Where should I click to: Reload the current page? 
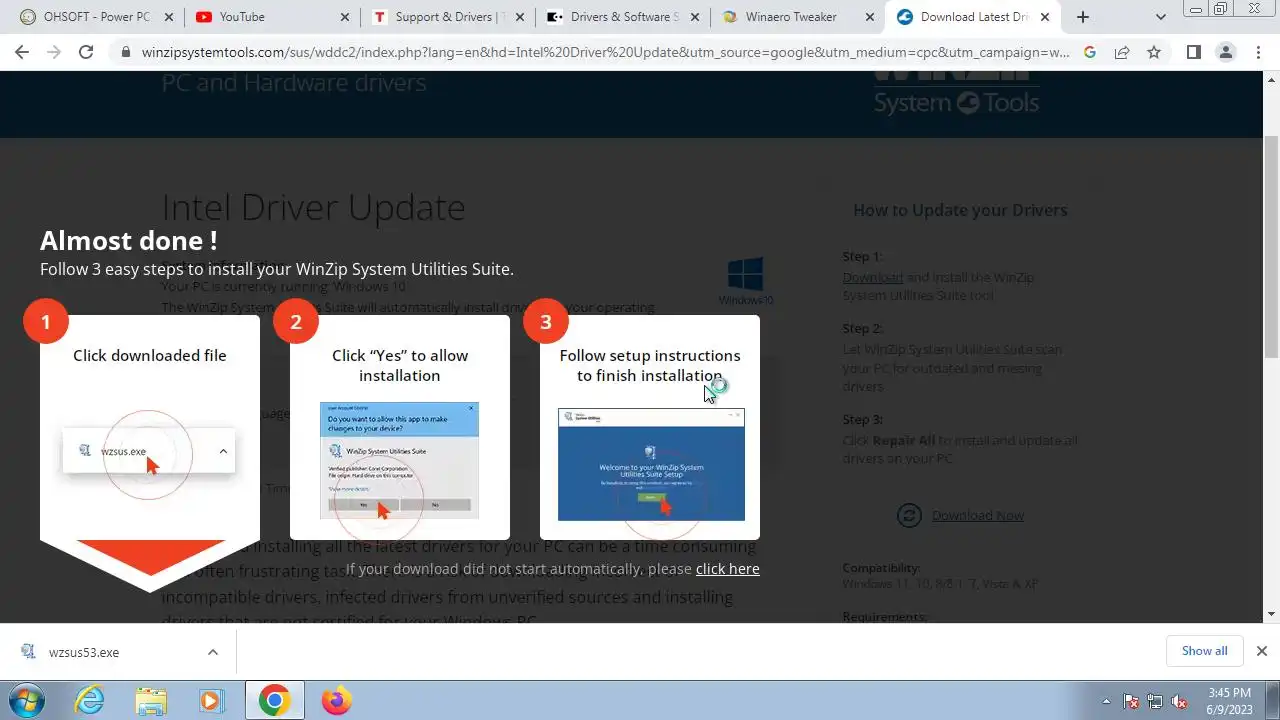click(x=86, y=53)
